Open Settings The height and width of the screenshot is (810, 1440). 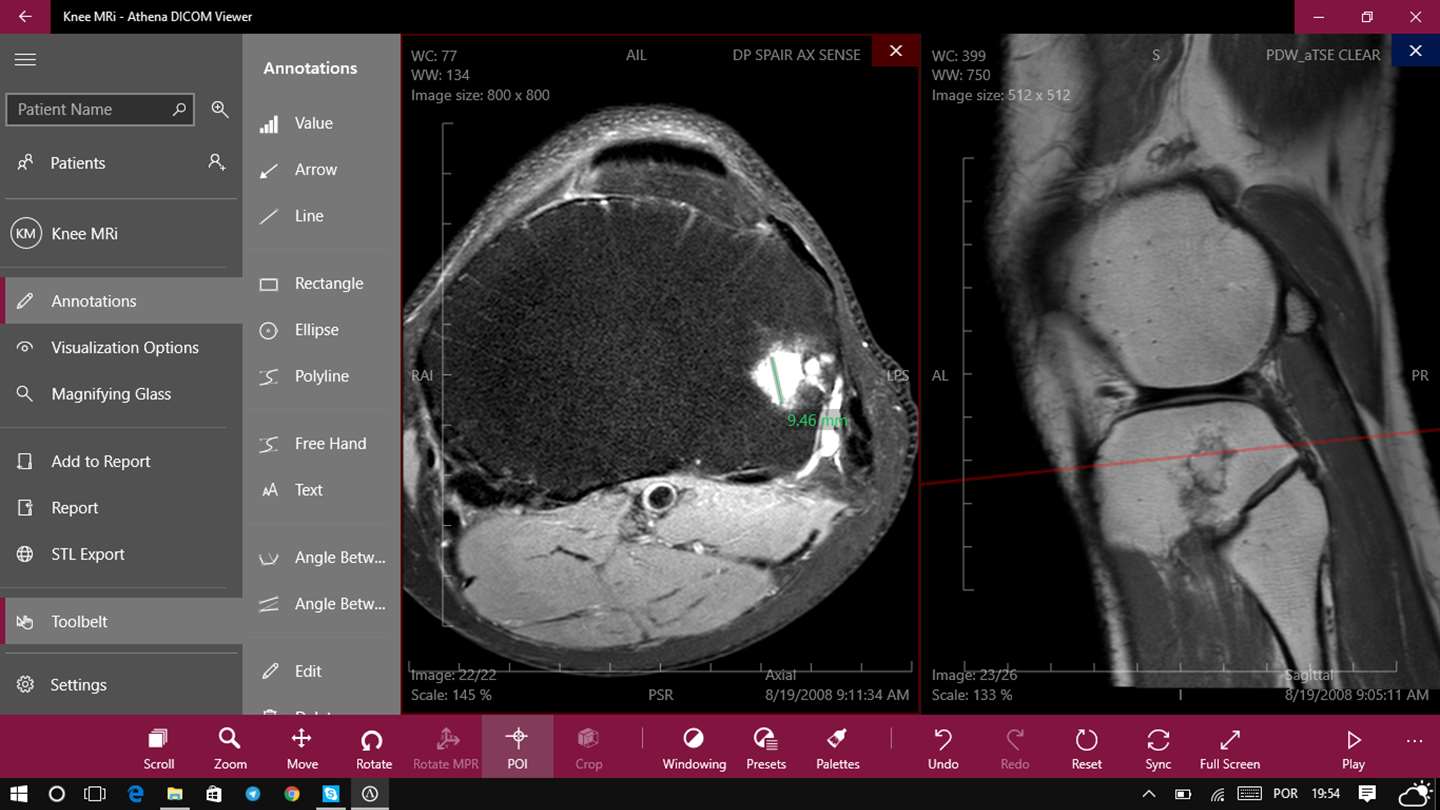[x=121, y=685]
